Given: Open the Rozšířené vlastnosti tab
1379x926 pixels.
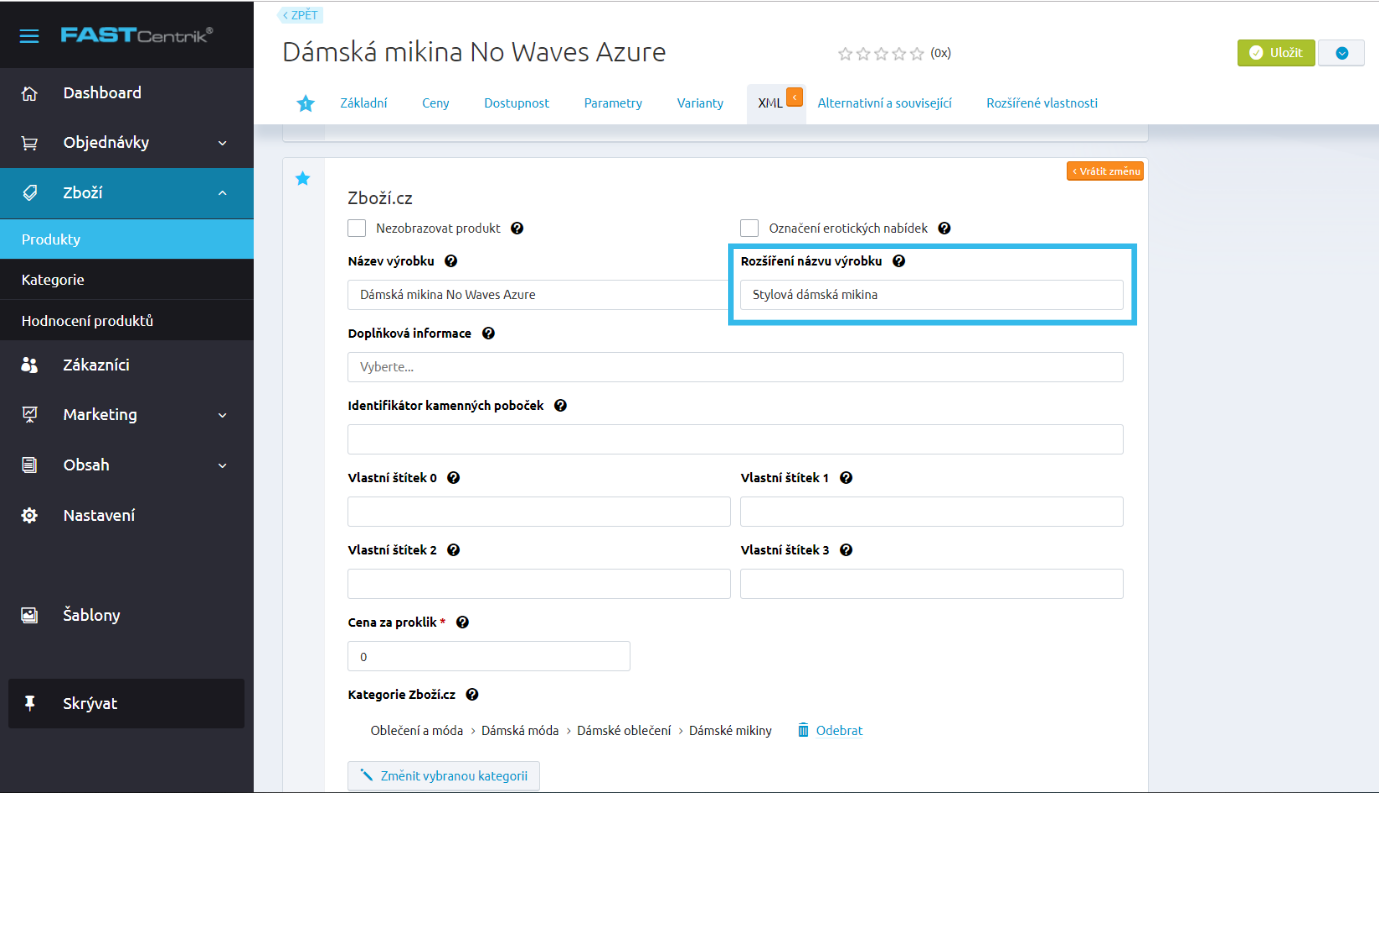Looking at the screenshot, I should [1042, 103].
